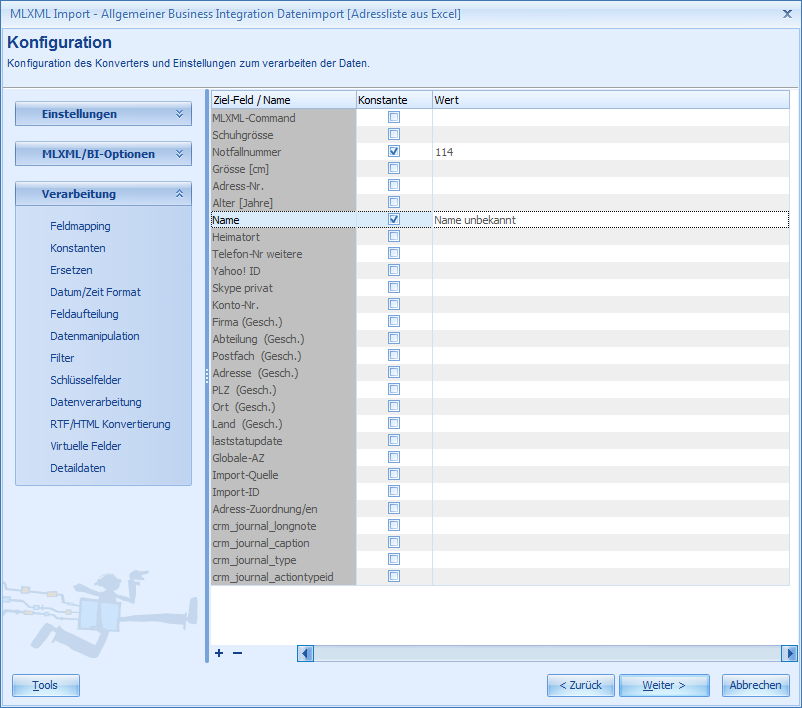Image resolution: width=802 pixels, height=708 pixels.
Task: Select Detaildaten in the sidebar
Action: coord(77,467)
